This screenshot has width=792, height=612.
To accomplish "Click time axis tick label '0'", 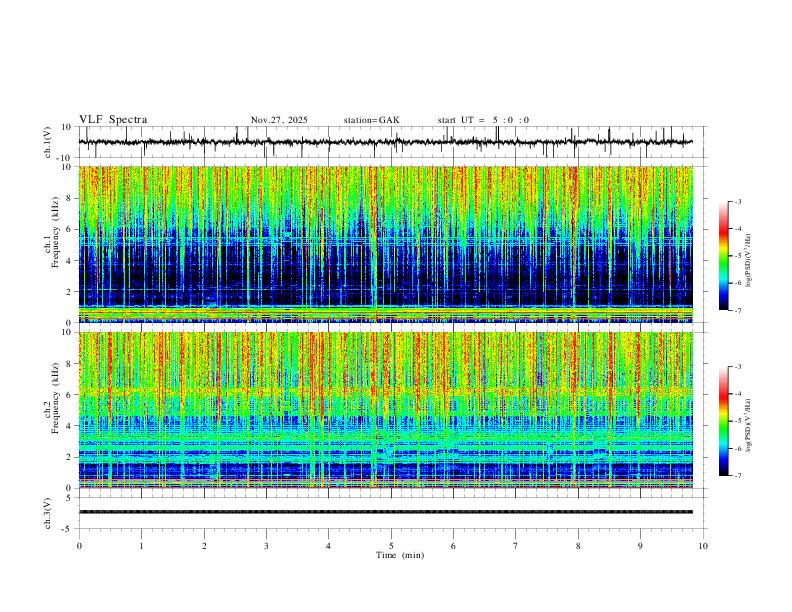I will pos(79,546).
